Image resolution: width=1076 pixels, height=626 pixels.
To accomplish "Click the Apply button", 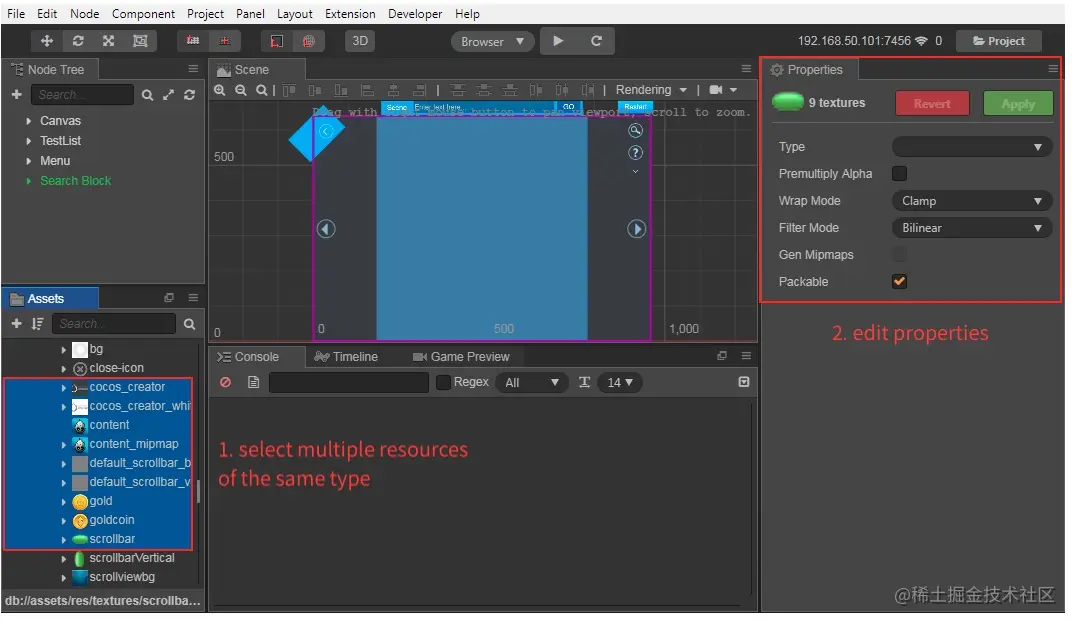I will [1018, 104].
